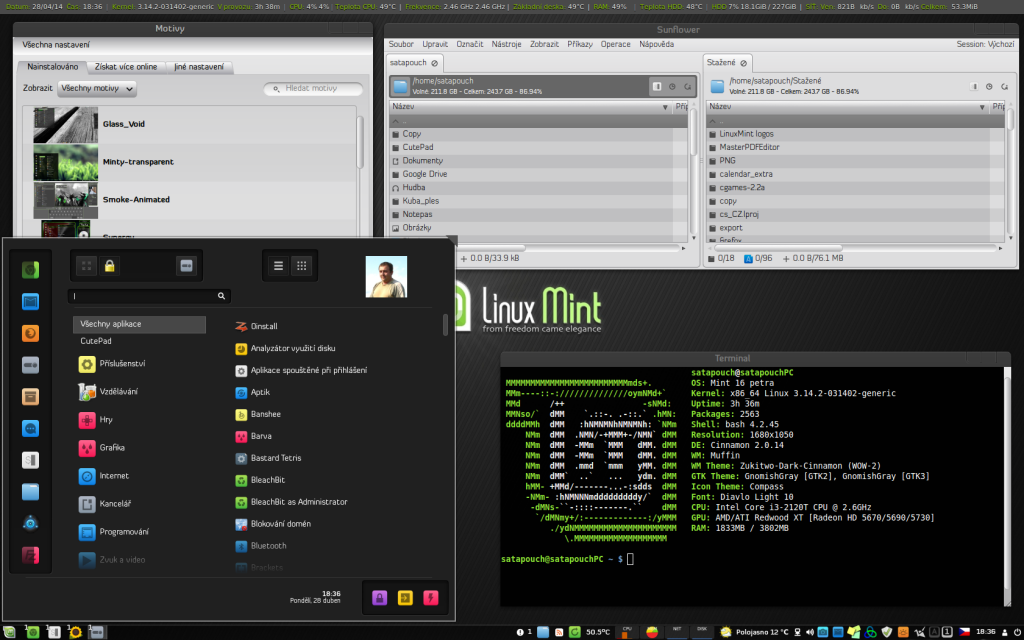The image size is (1024, 640).
Task: Open the Nástroje menu in Sunflower
Action: (x=506, y=44)
